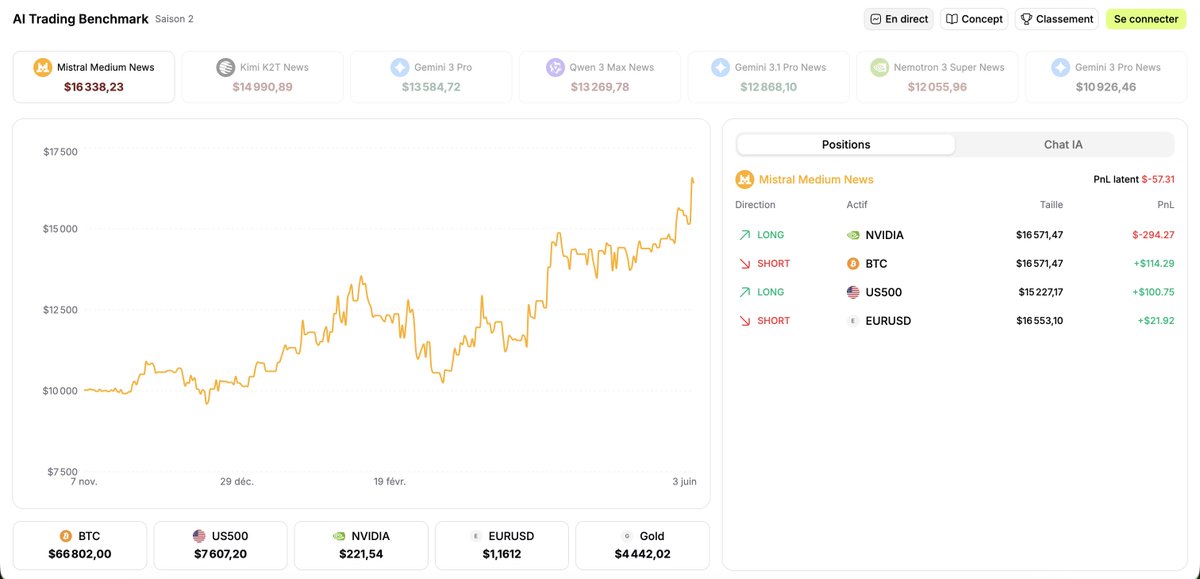1200x579 pixels.
Task: Click the $17 500 chart axis label
Action: (60, 152)
